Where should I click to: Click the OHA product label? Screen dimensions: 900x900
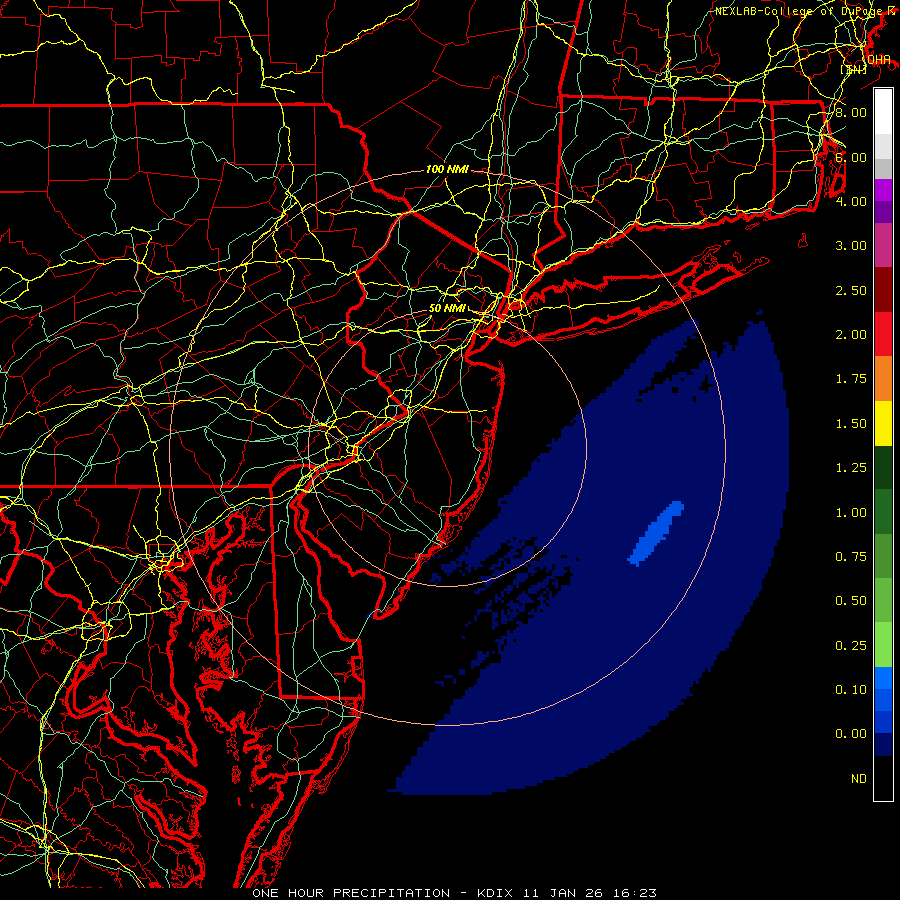pos(879,60)
